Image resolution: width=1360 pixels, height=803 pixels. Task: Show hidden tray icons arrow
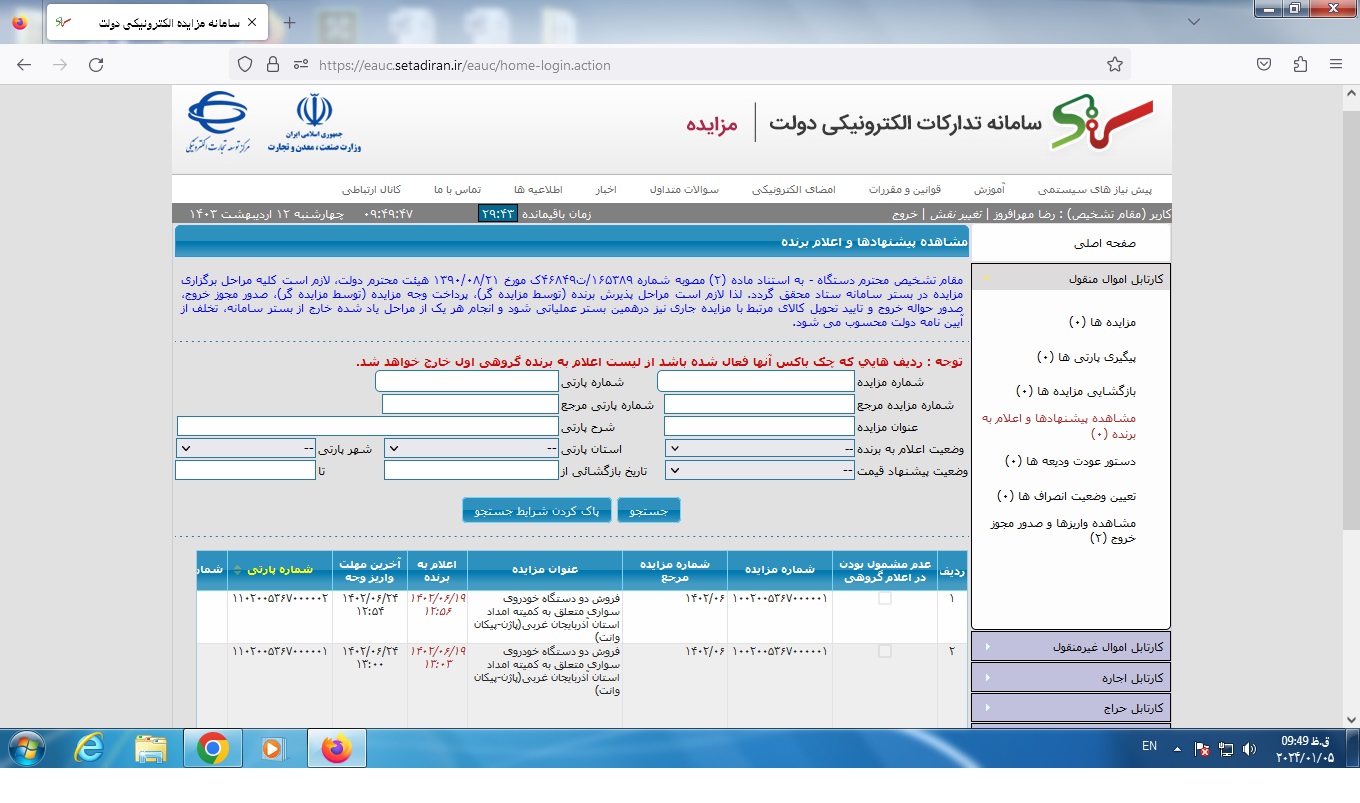pyautogui.click(x=1179, y=748)
